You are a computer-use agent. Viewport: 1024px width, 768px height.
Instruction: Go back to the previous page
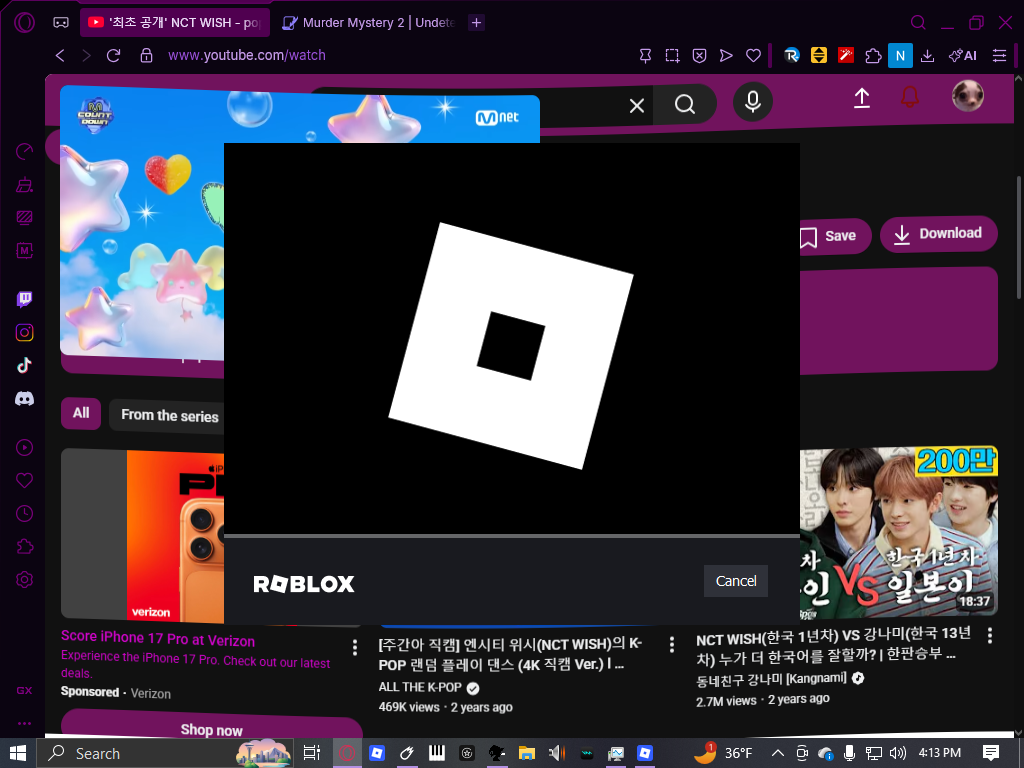[60, 56]
